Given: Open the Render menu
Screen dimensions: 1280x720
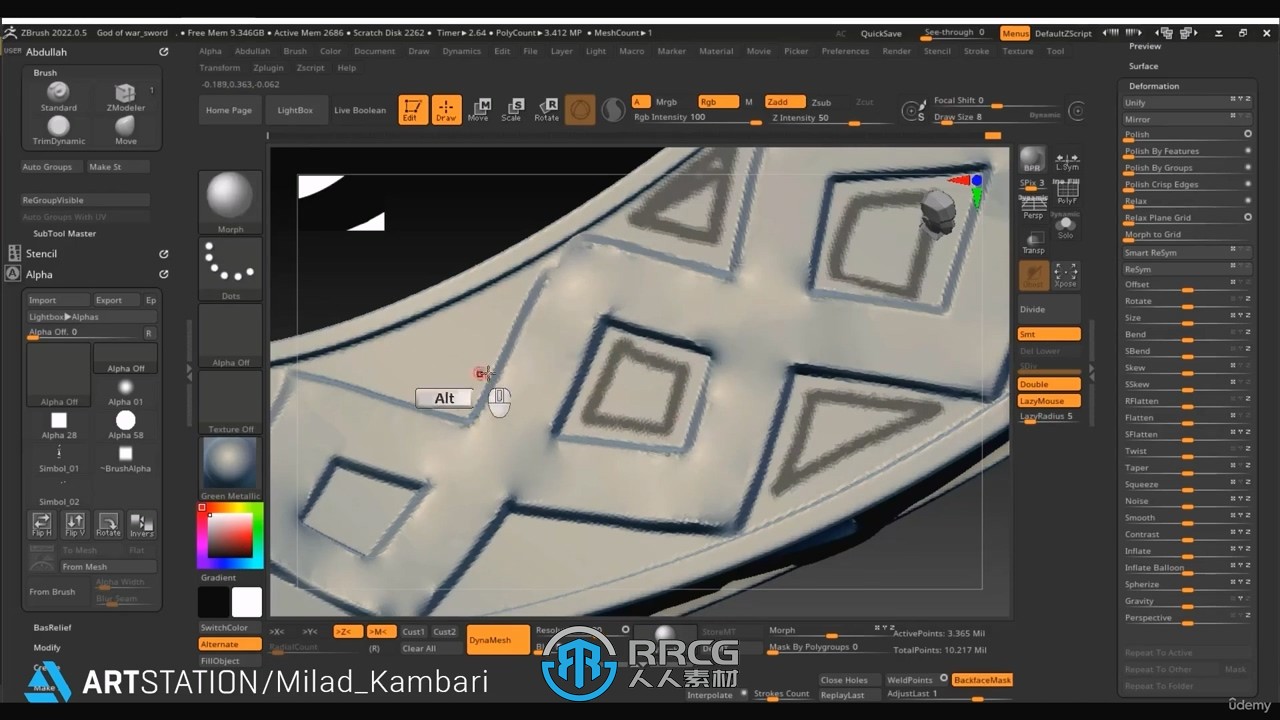Looking at the screenshot, I should click(x=897, y=51).
